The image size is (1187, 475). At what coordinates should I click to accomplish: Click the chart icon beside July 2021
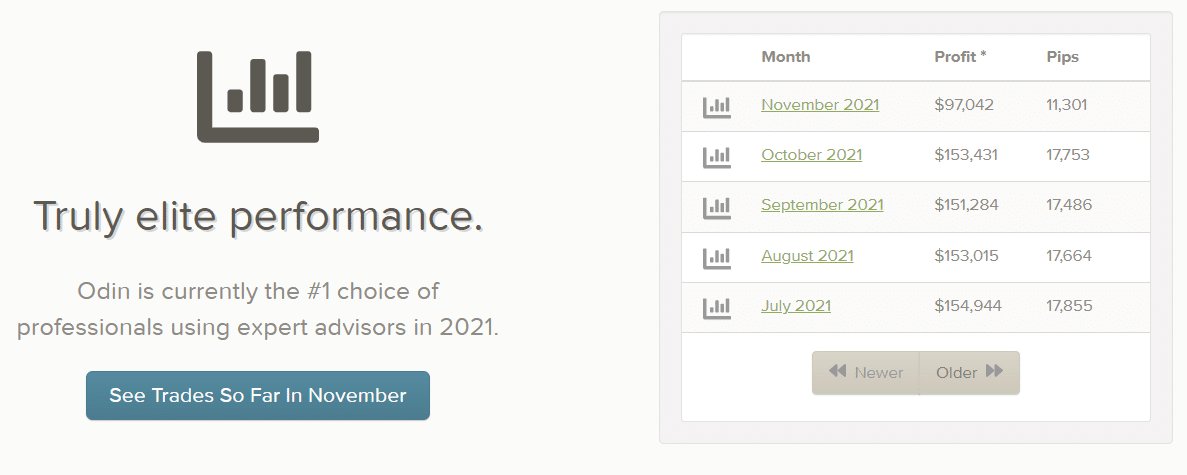pyautogui.click(x=717, y=307)
